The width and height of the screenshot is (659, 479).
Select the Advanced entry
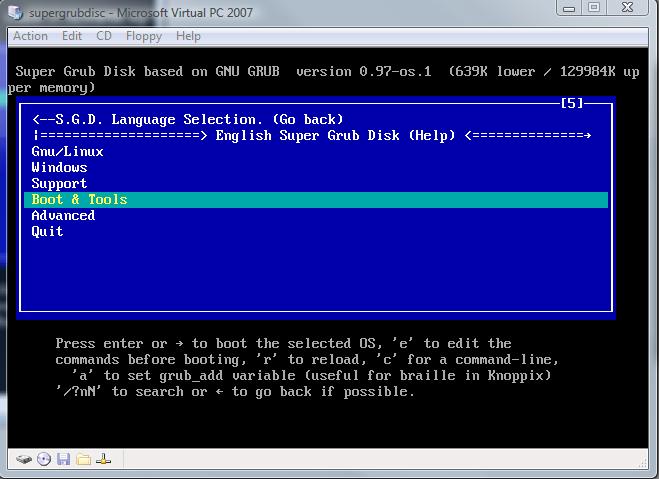(x=316, y=216)
